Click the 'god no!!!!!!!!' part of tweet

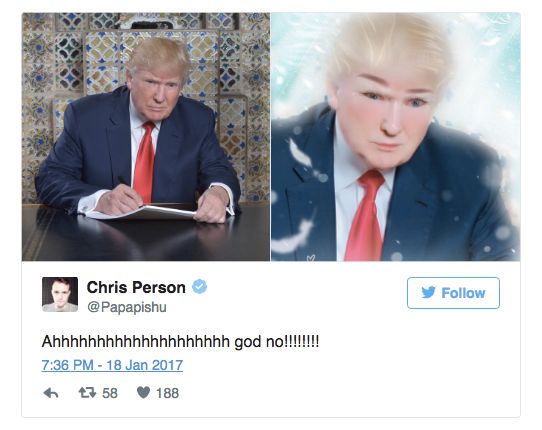pyautogui.click(x=277, y=342)
